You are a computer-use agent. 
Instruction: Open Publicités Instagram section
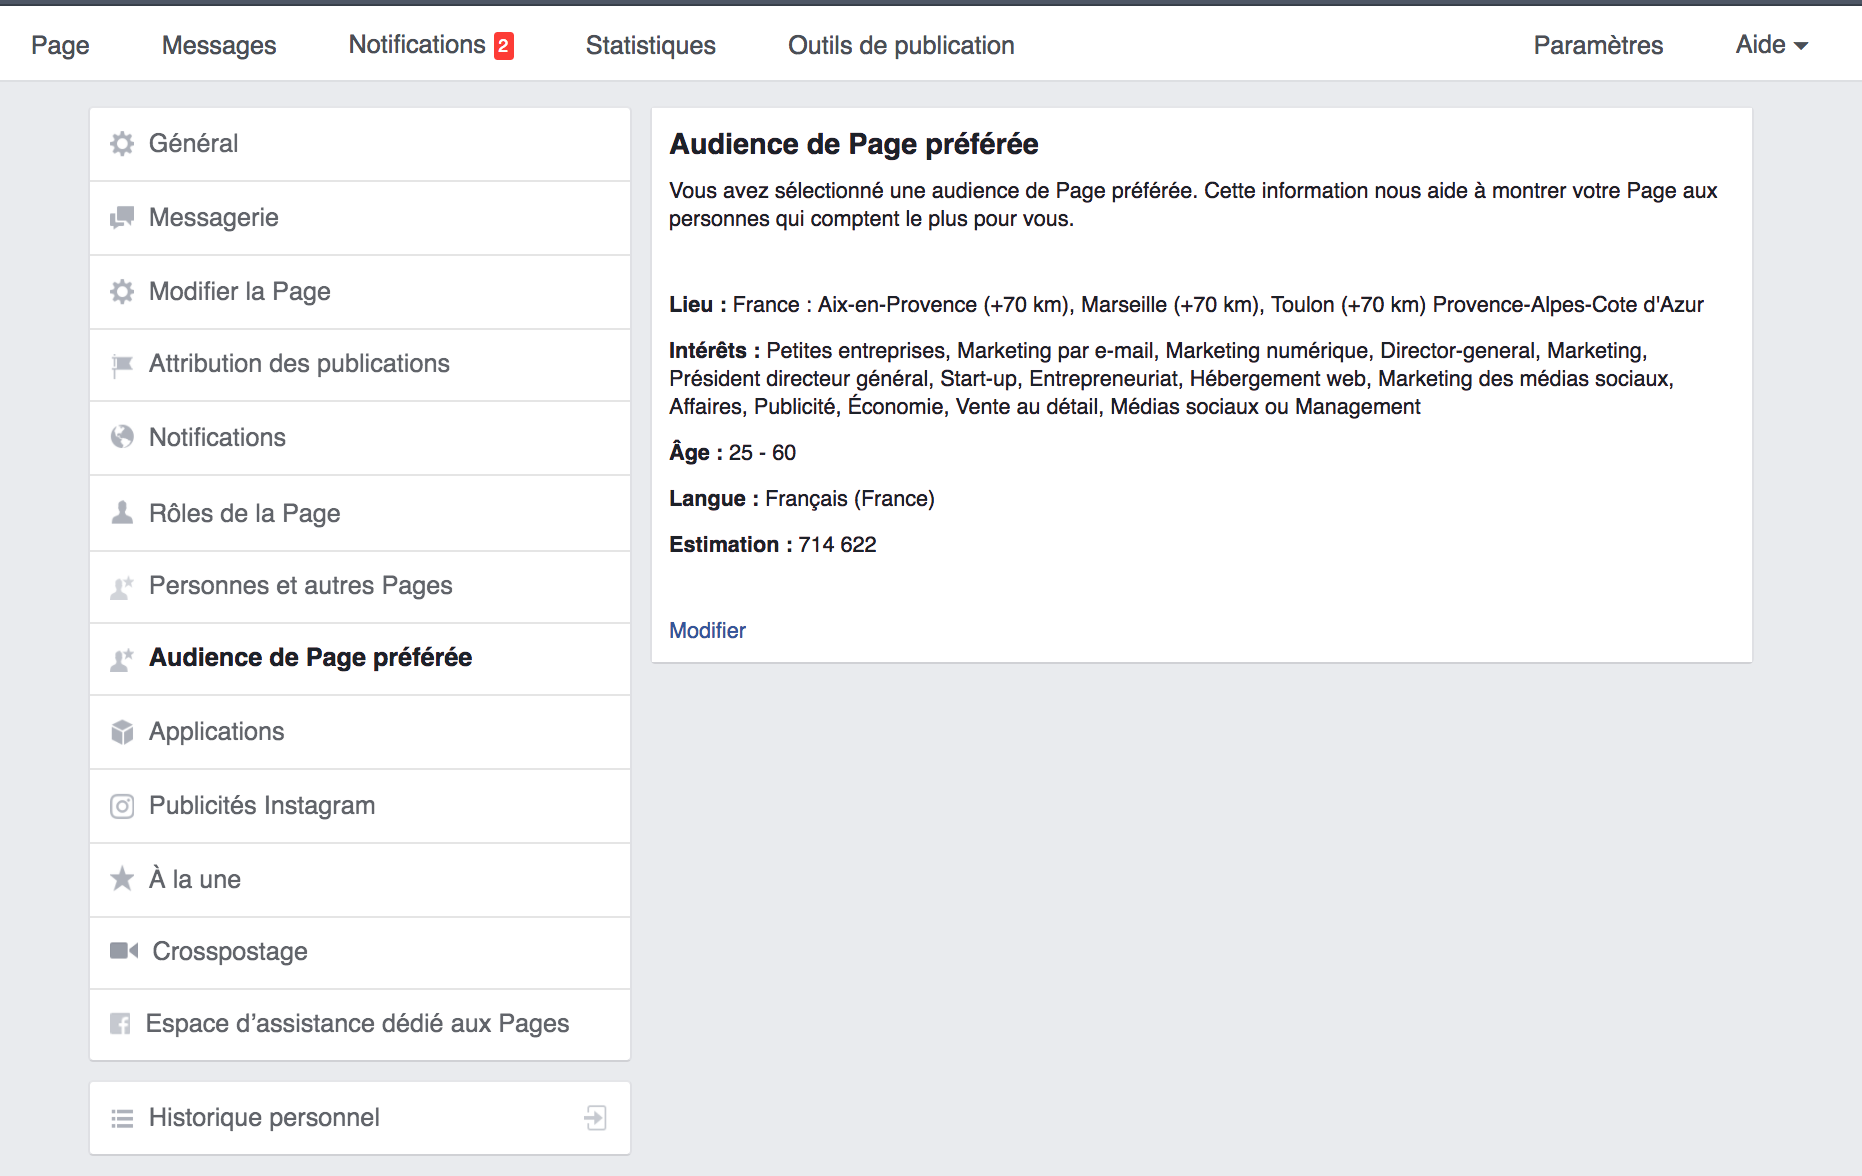(360, 806)
